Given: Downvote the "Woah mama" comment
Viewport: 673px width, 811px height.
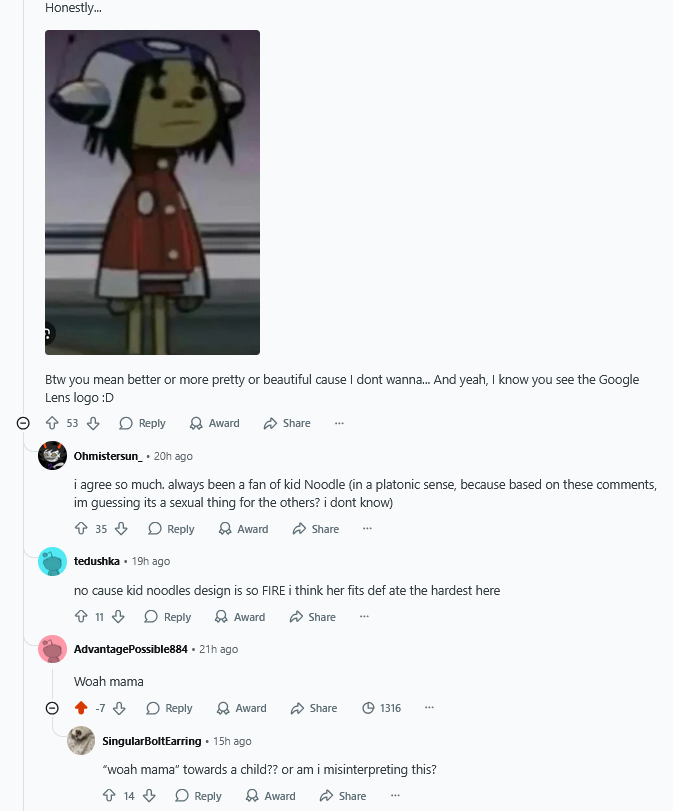Looking at the screenshot, I should [119, 708].
